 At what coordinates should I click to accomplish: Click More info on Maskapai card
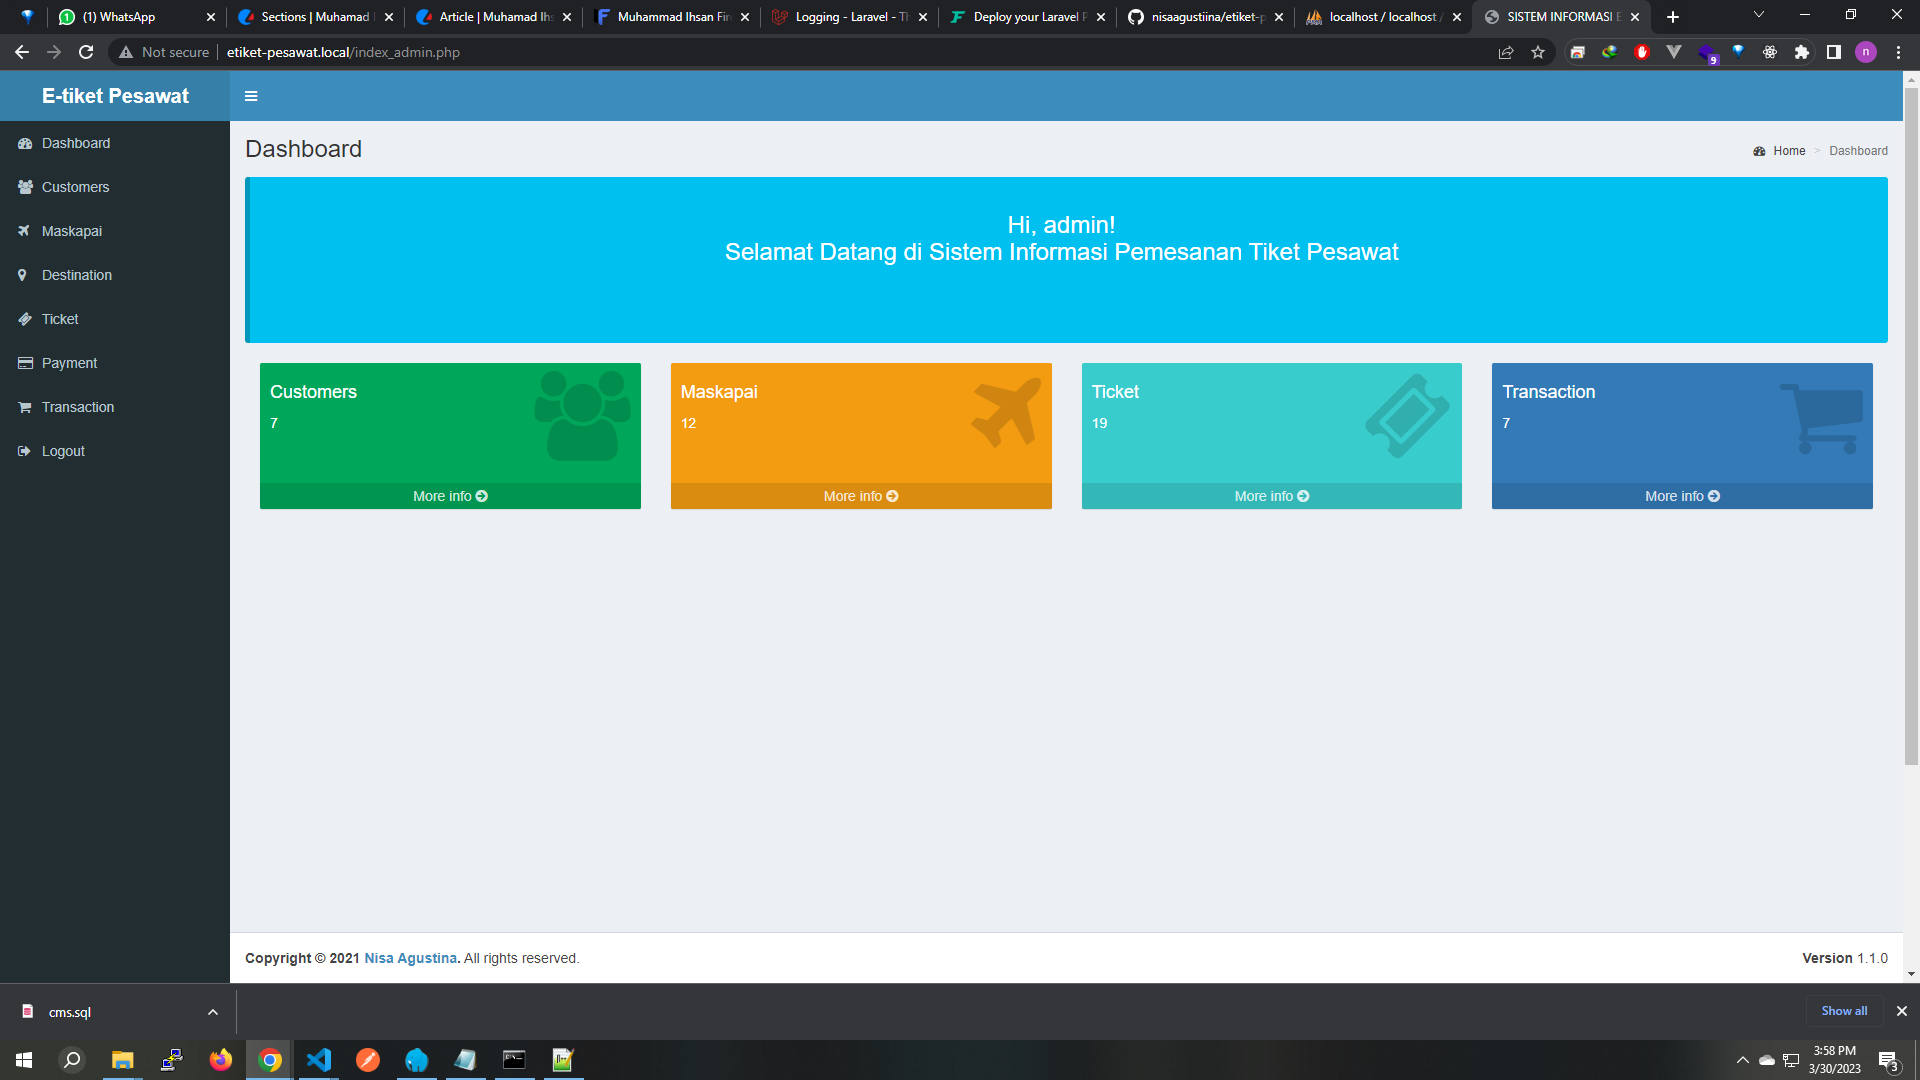pos(861,496)
